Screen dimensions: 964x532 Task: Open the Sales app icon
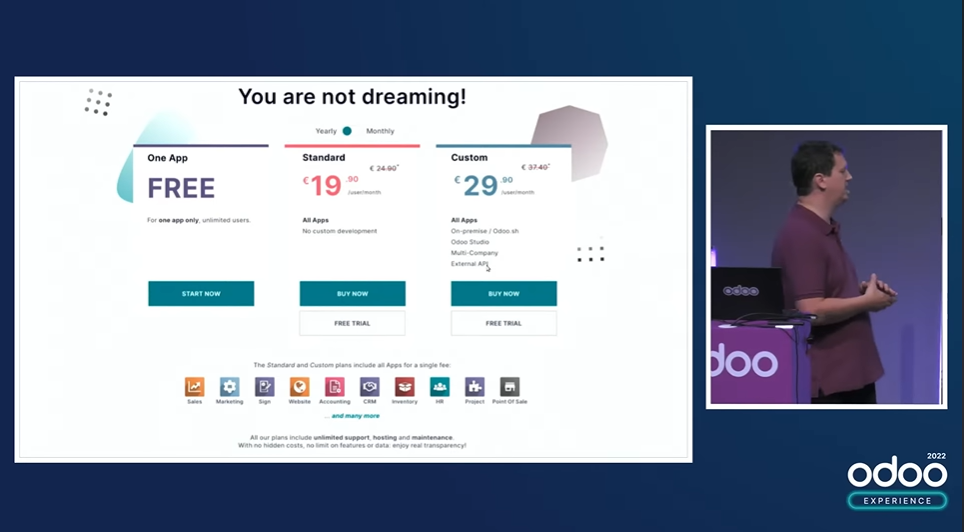pyautogui.click(x=194, y=387)
